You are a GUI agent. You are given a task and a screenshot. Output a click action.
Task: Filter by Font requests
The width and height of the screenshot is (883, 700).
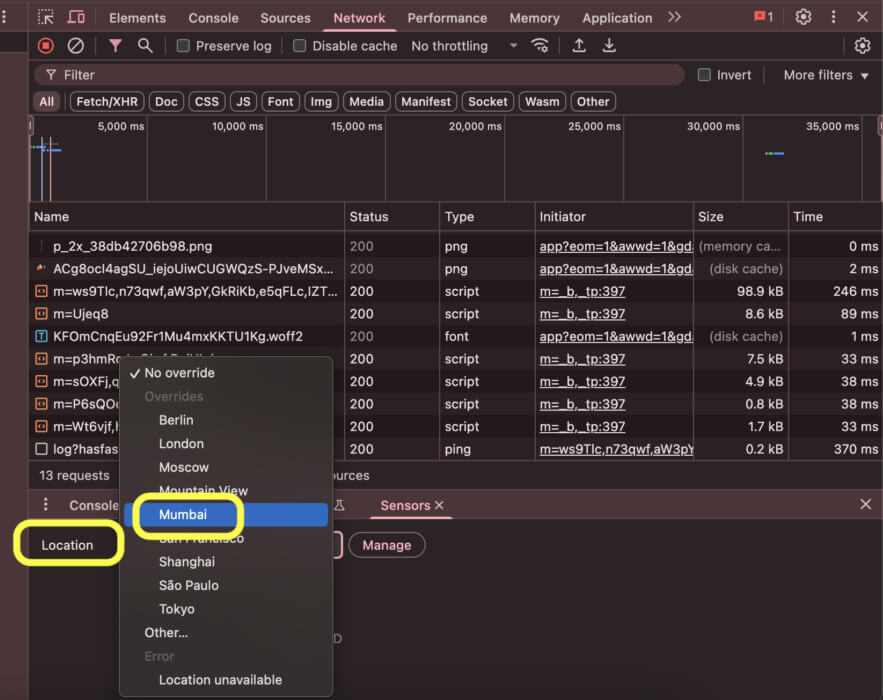point(280,101)
